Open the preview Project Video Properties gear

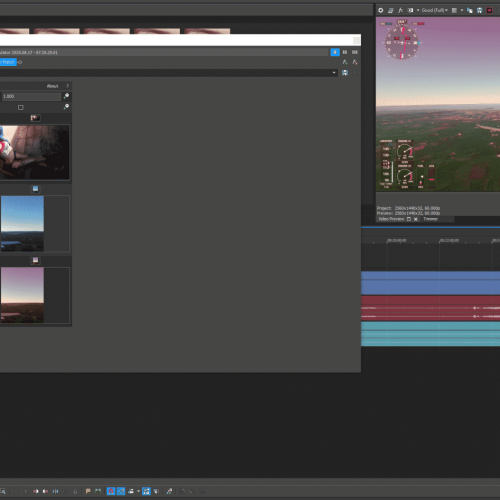(381, 10)
